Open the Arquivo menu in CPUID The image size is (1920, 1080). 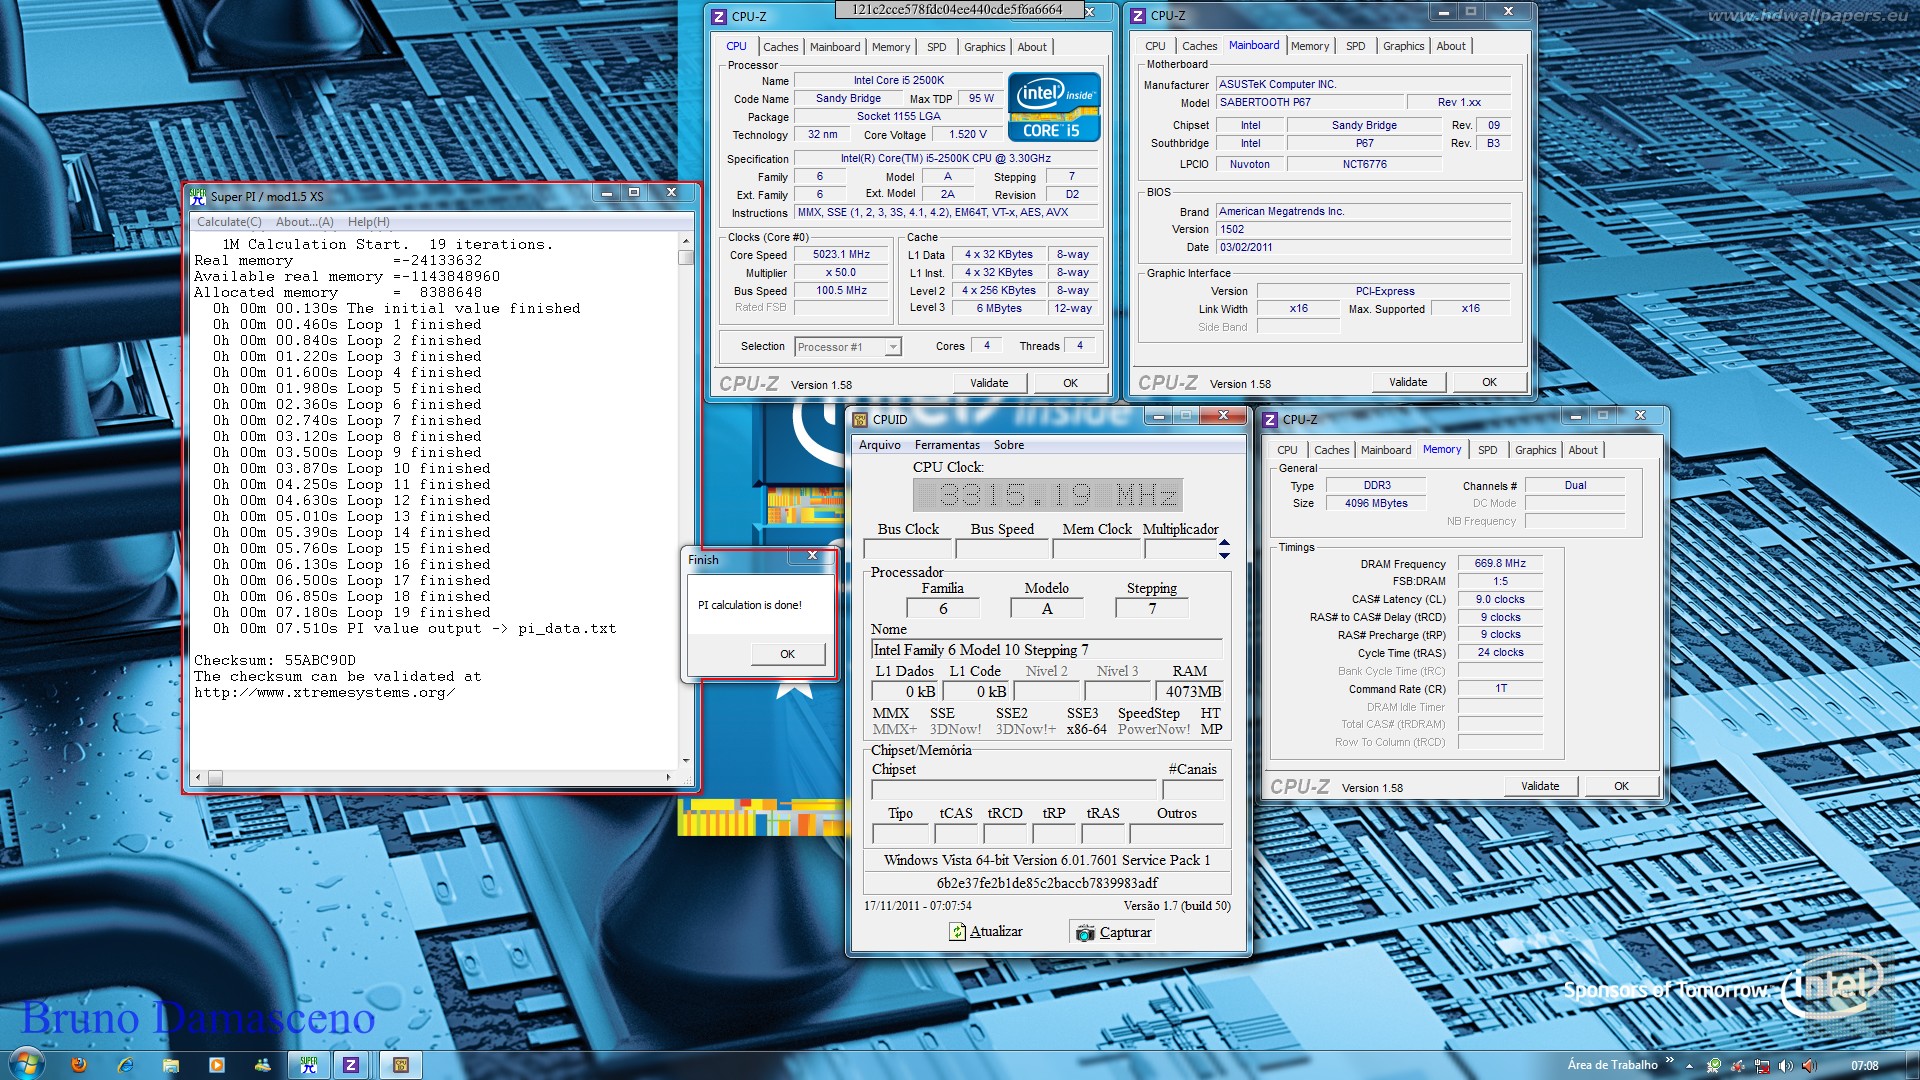(880, 445)
